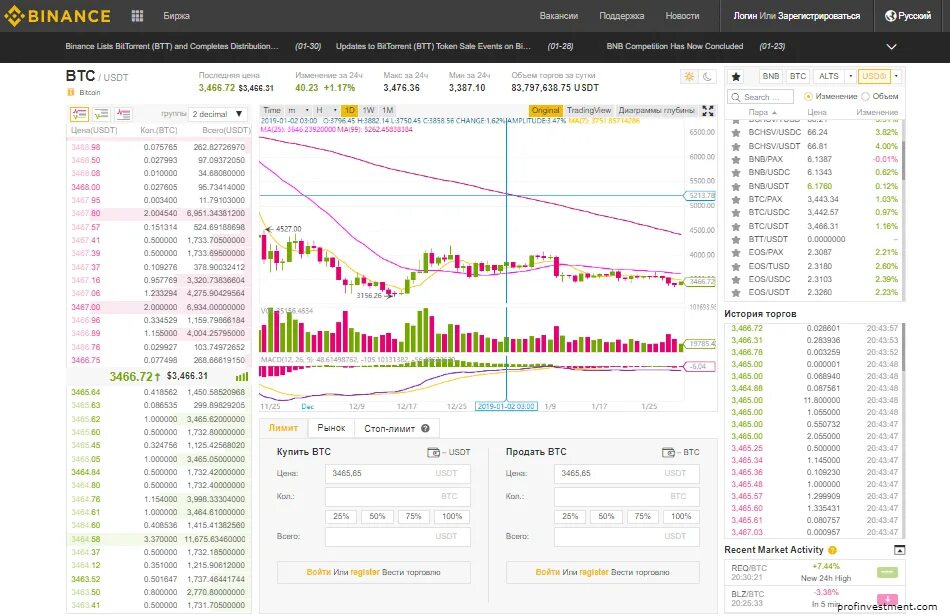Click the Stop-limit help question icon
This screenshot has width=950, height=616.
click(425, 428)
